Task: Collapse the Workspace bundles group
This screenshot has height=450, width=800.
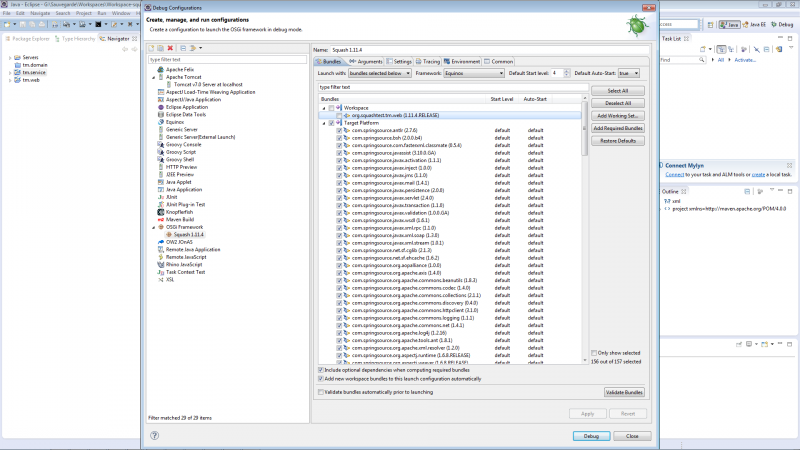Action: point(323,108)
